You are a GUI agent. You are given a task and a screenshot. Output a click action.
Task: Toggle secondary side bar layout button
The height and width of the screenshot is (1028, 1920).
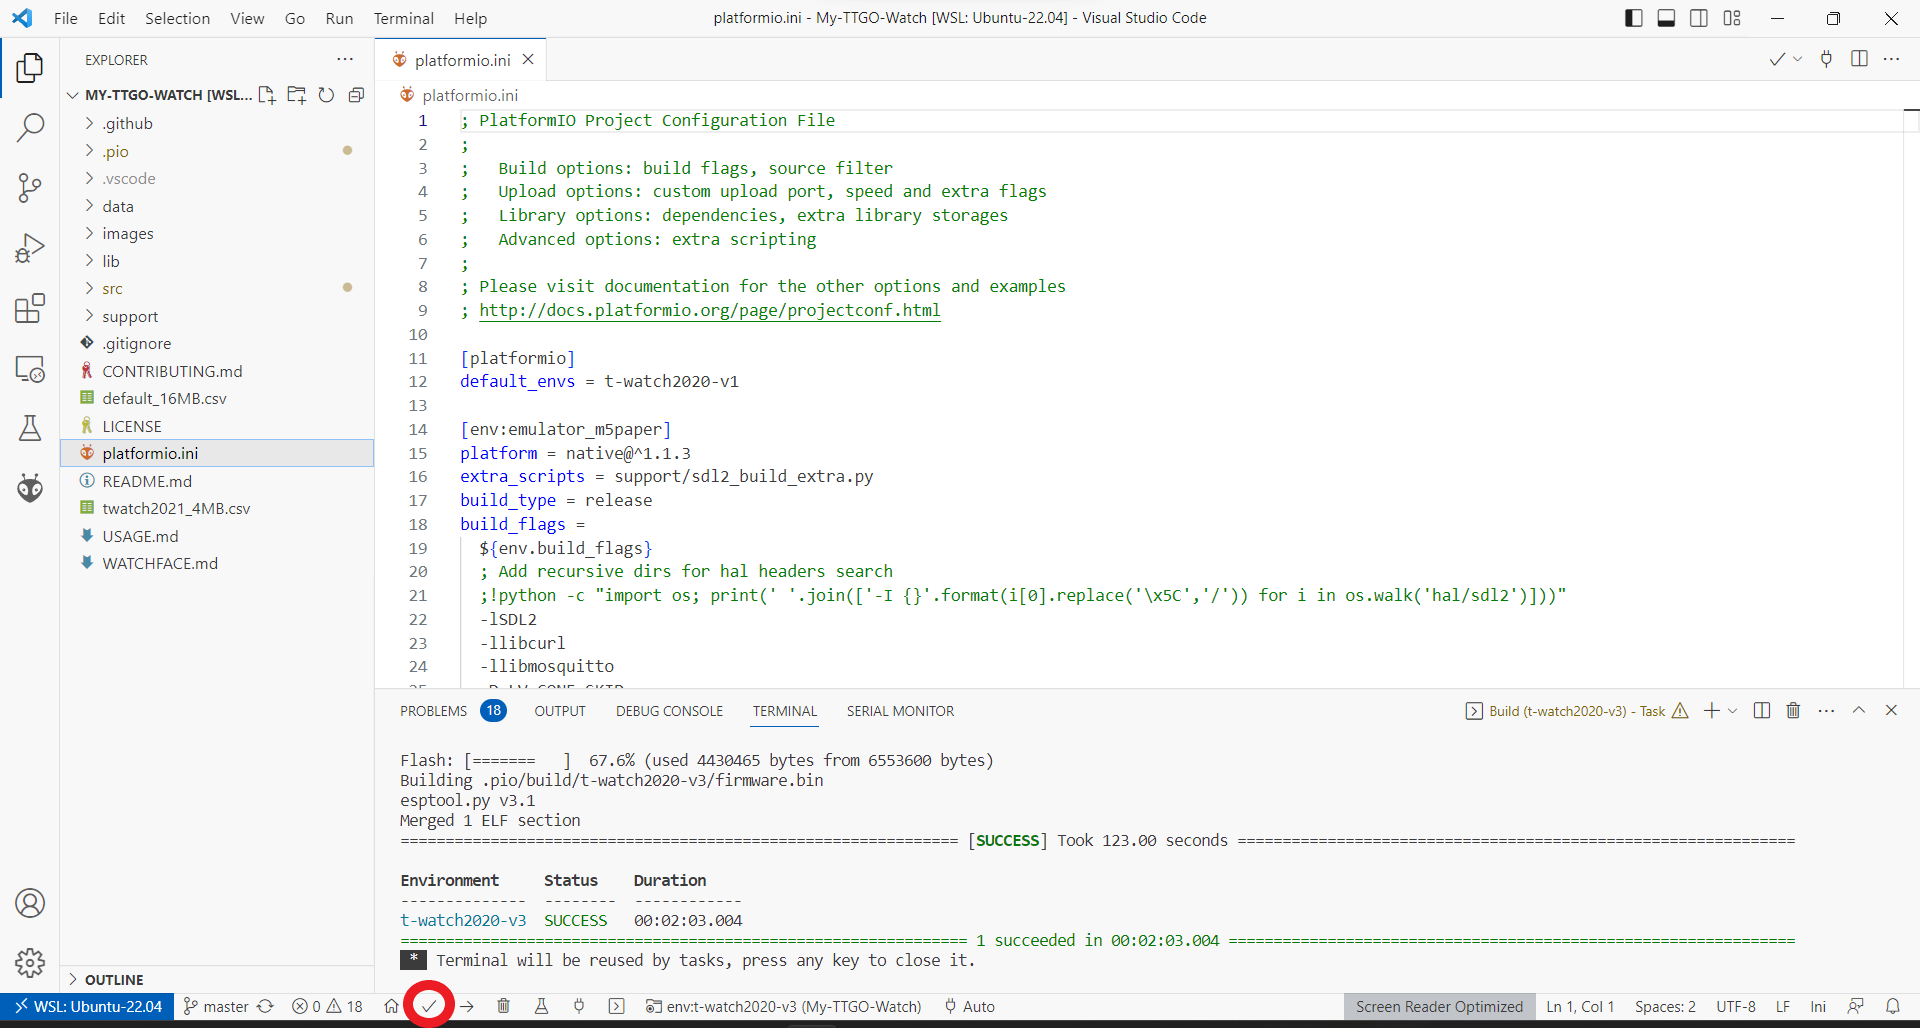point(1699,18)
